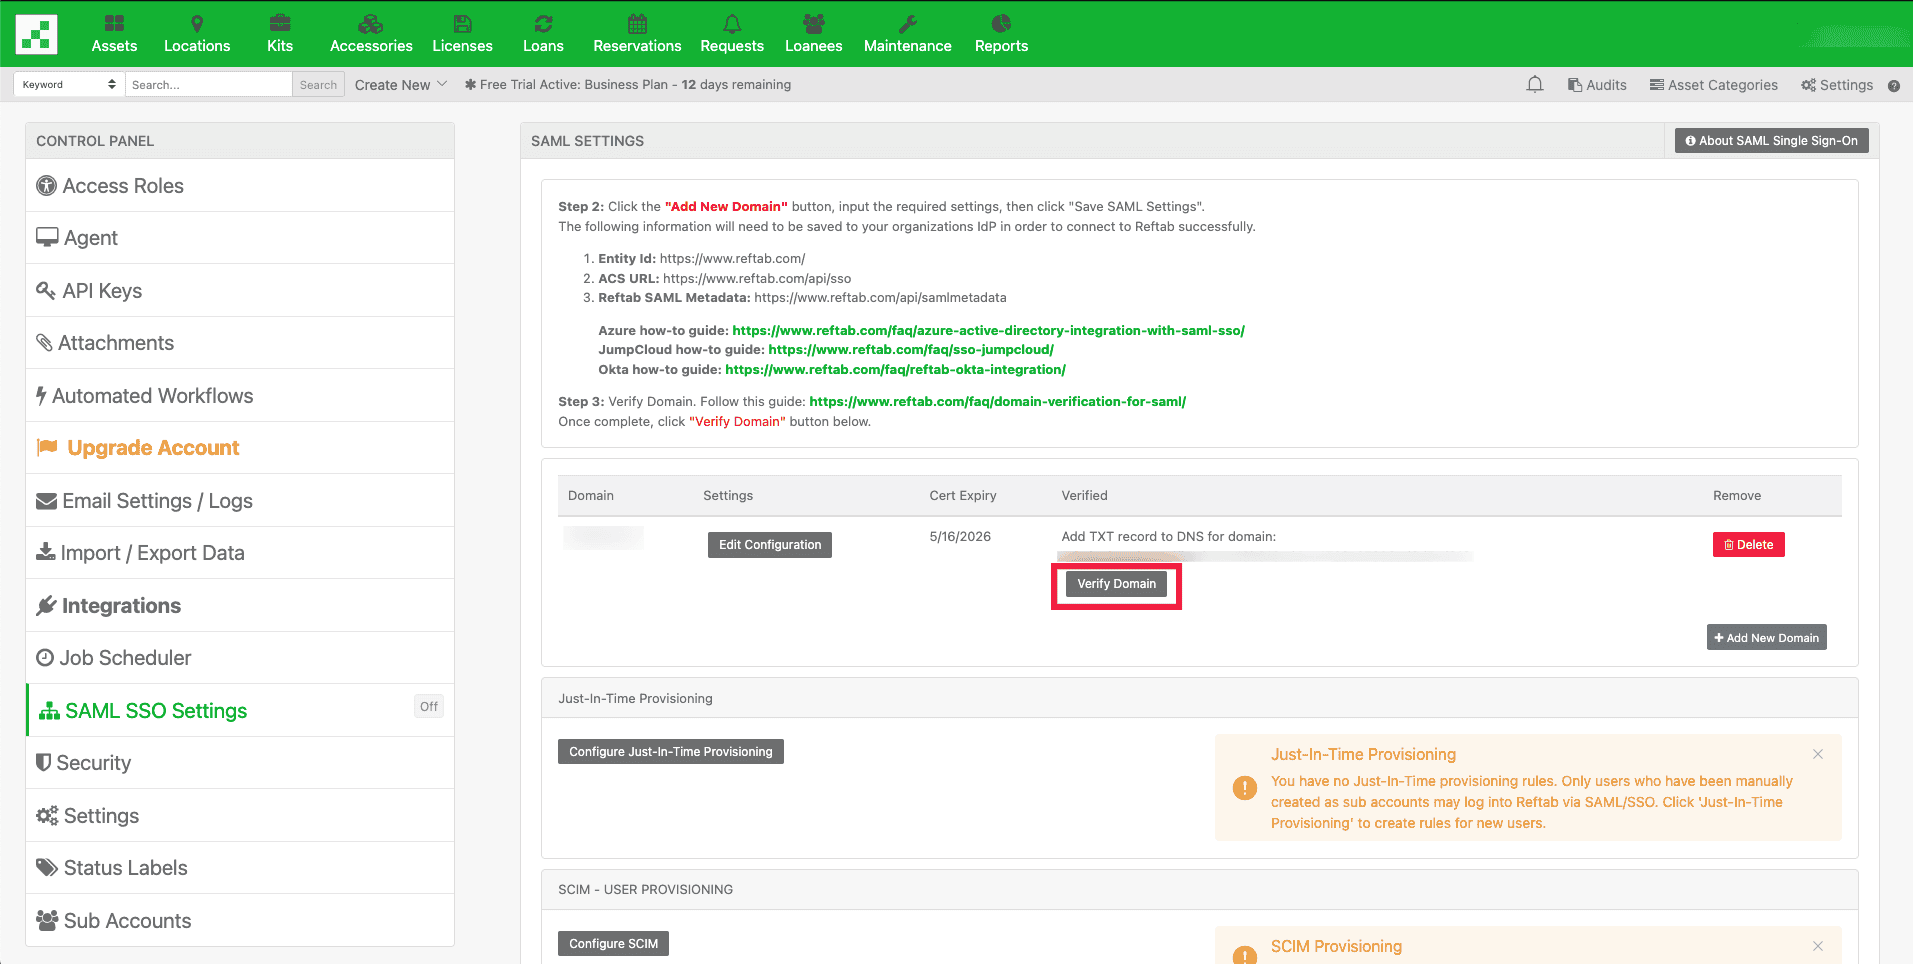Open Audits from the sub-toolbar
The height and width of the screenshot is (964, 1913).
pos(1597,85)
